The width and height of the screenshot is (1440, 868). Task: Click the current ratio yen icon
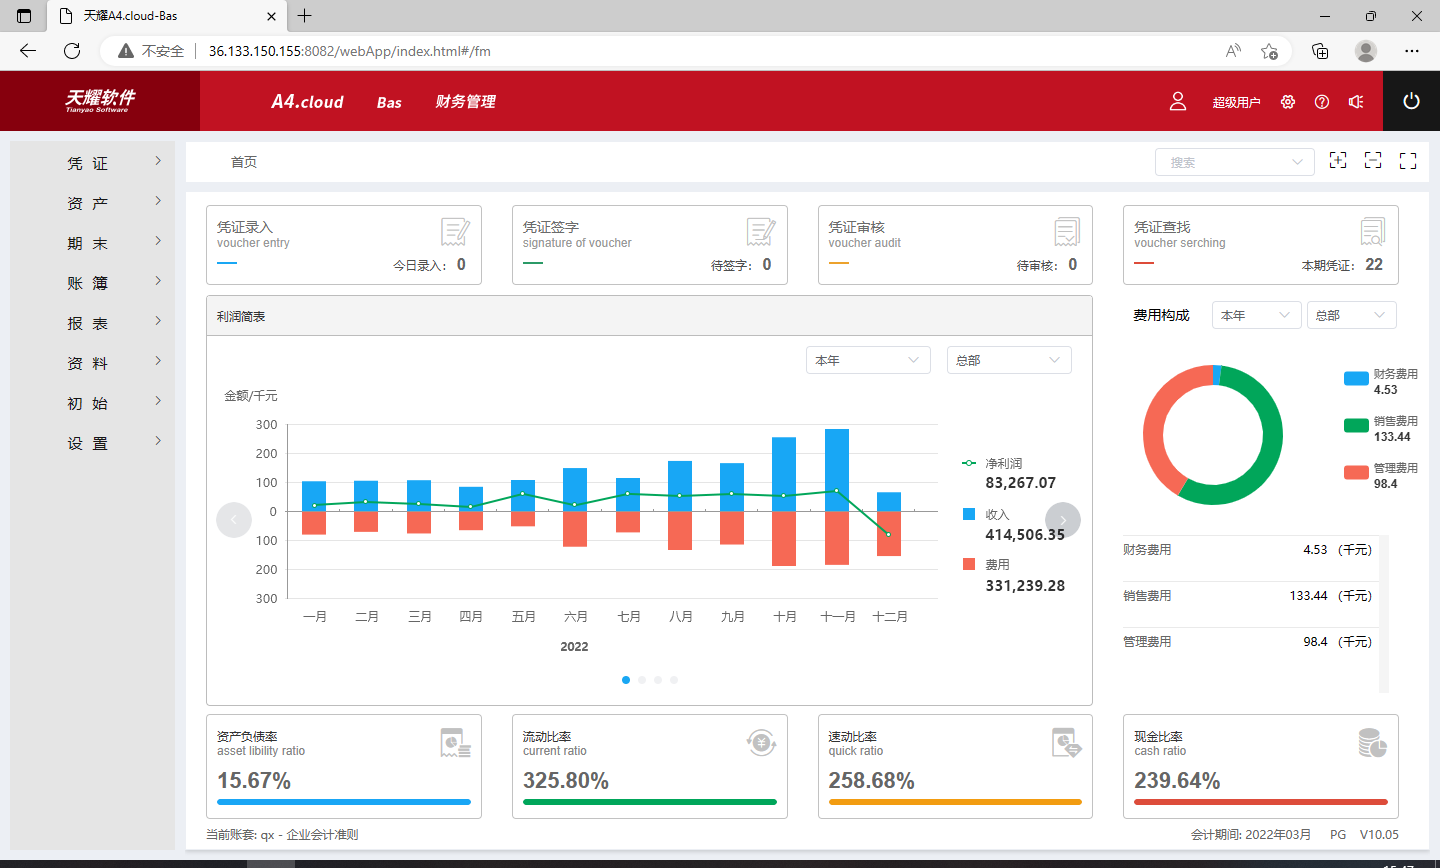762,742
